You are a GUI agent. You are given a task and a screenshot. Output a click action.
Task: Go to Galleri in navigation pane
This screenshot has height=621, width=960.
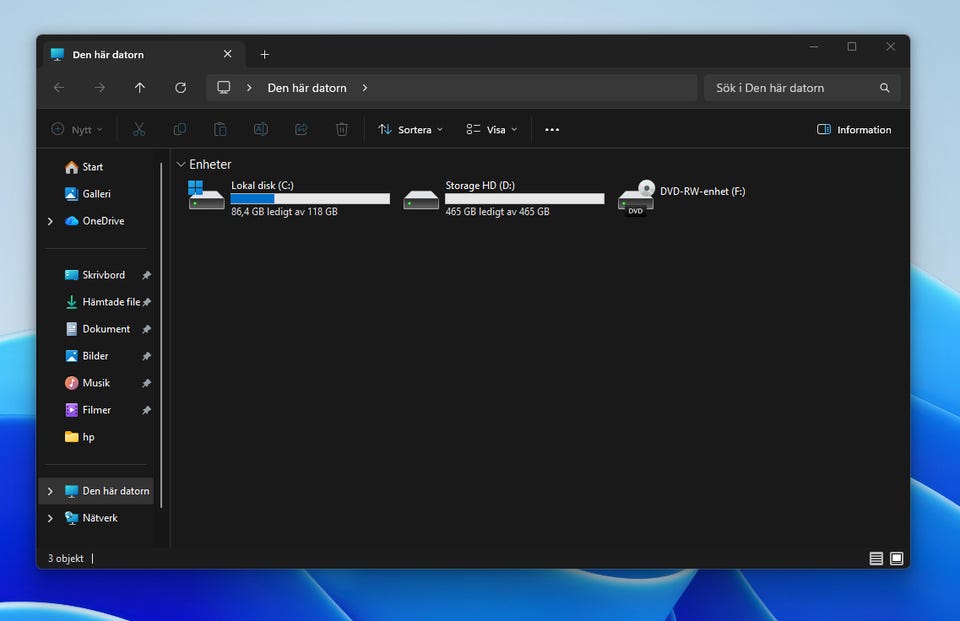[x=96, y=194]
